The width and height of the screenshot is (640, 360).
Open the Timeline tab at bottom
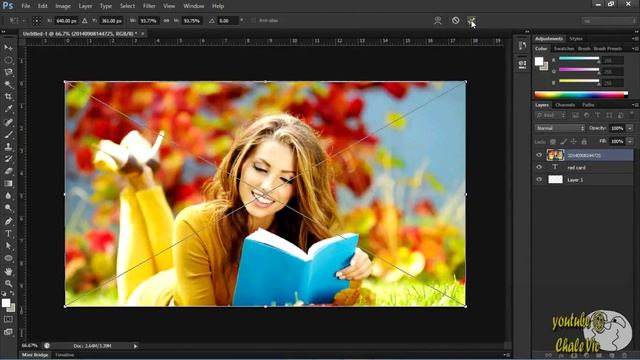pos(64,355)
